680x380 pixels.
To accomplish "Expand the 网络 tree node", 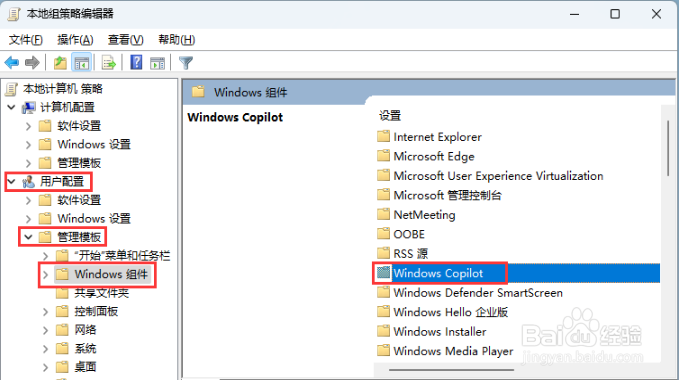I will tap(46, 330).
